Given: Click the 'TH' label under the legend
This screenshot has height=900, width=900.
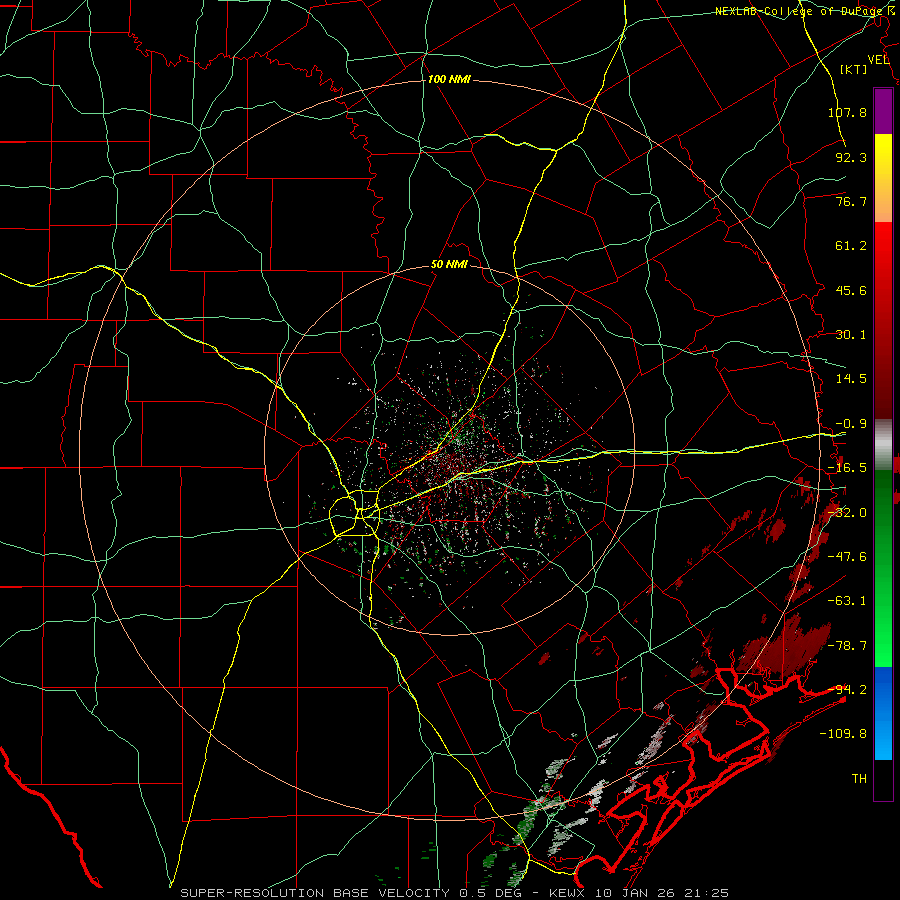Looking at the screenshot, I should pyautogui.click(x=859, y=778).
